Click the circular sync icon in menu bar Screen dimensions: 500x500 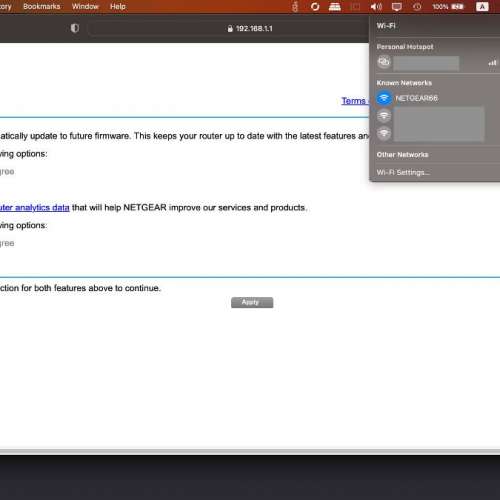point(315,7)
